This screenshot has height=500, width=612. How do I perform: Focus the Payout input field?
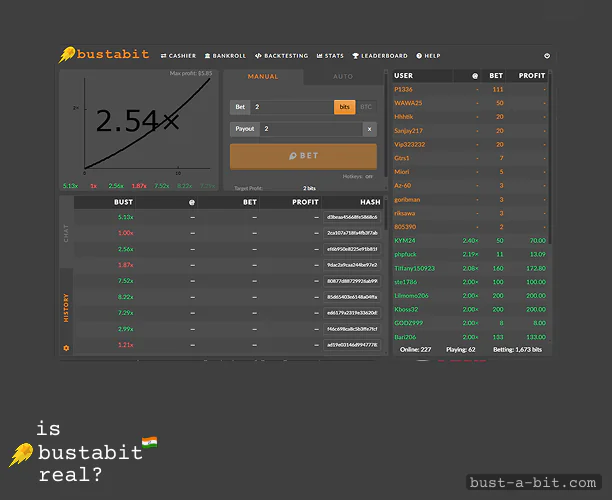point(311,129)
